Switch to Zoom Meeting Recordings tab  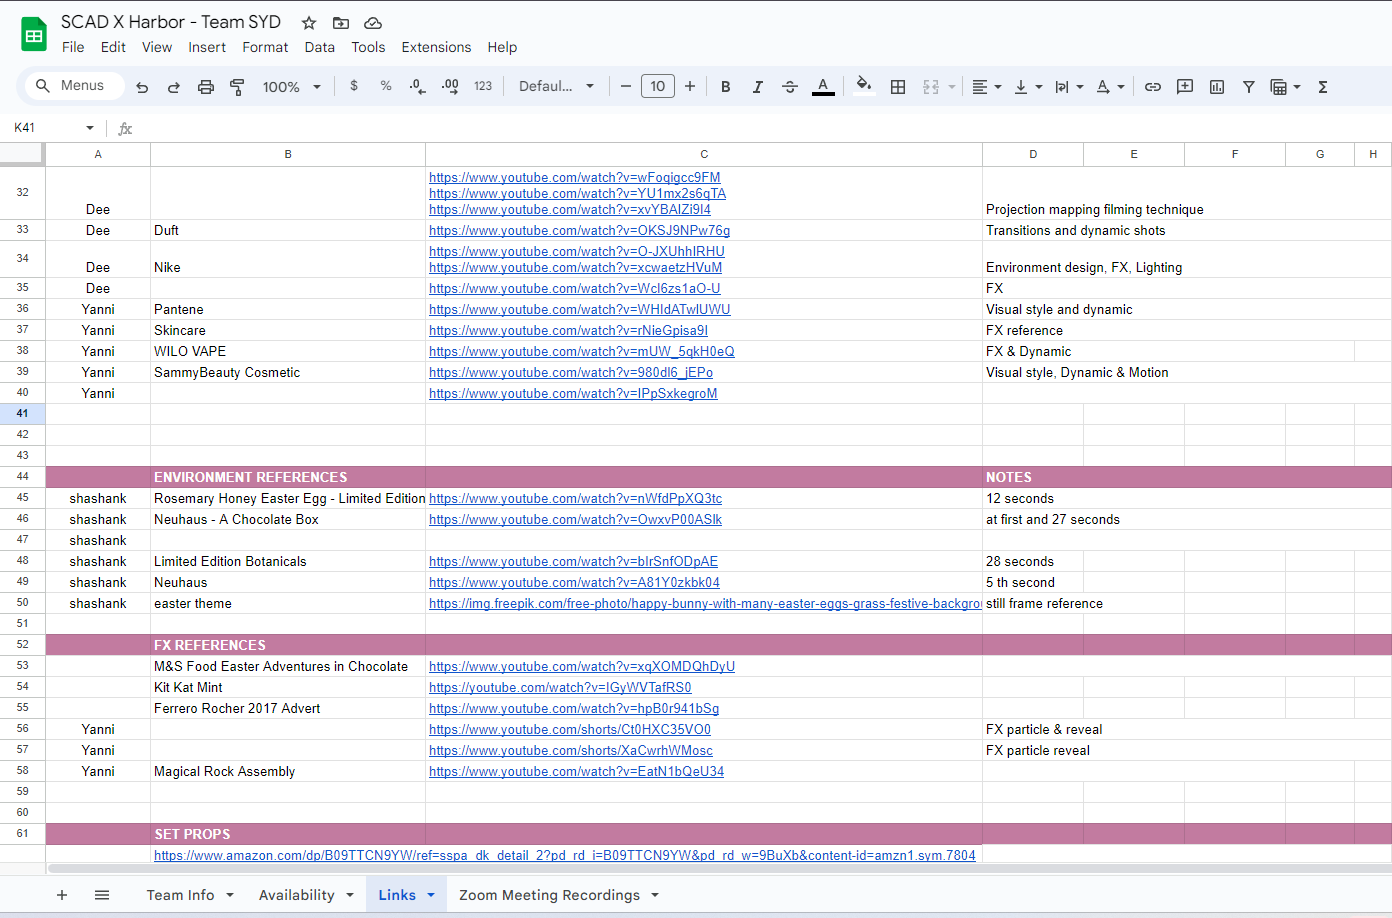(x=549, y=895)
